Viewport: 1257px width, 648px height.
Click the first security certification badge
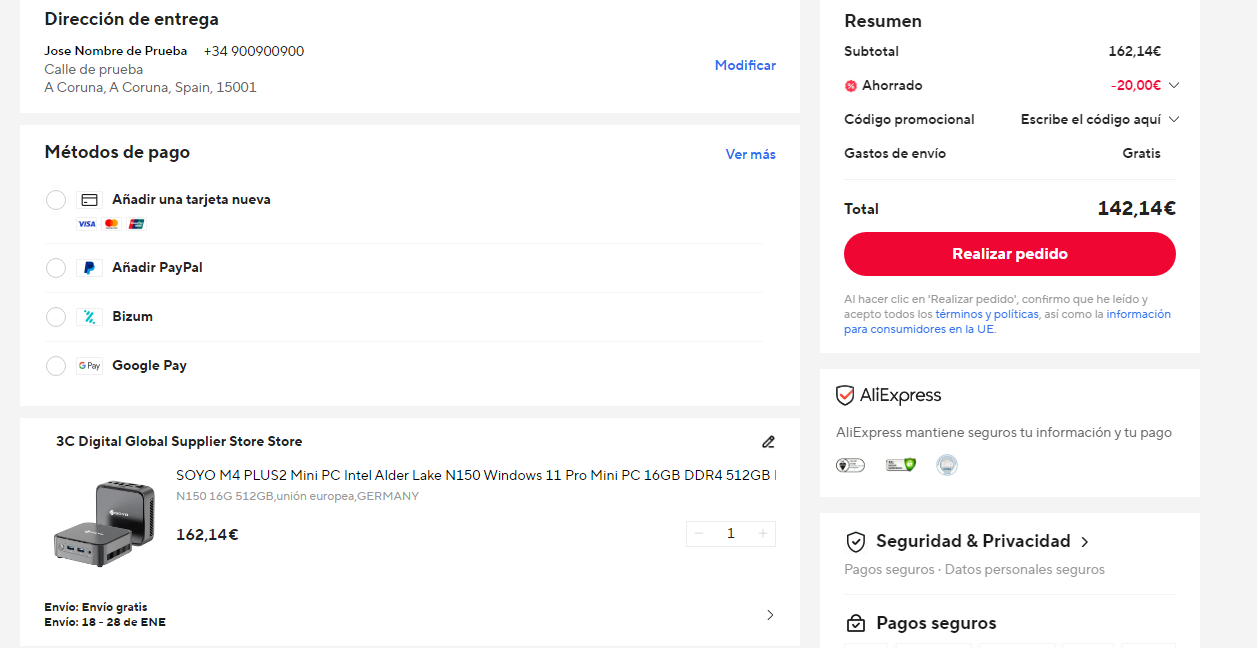850,465
